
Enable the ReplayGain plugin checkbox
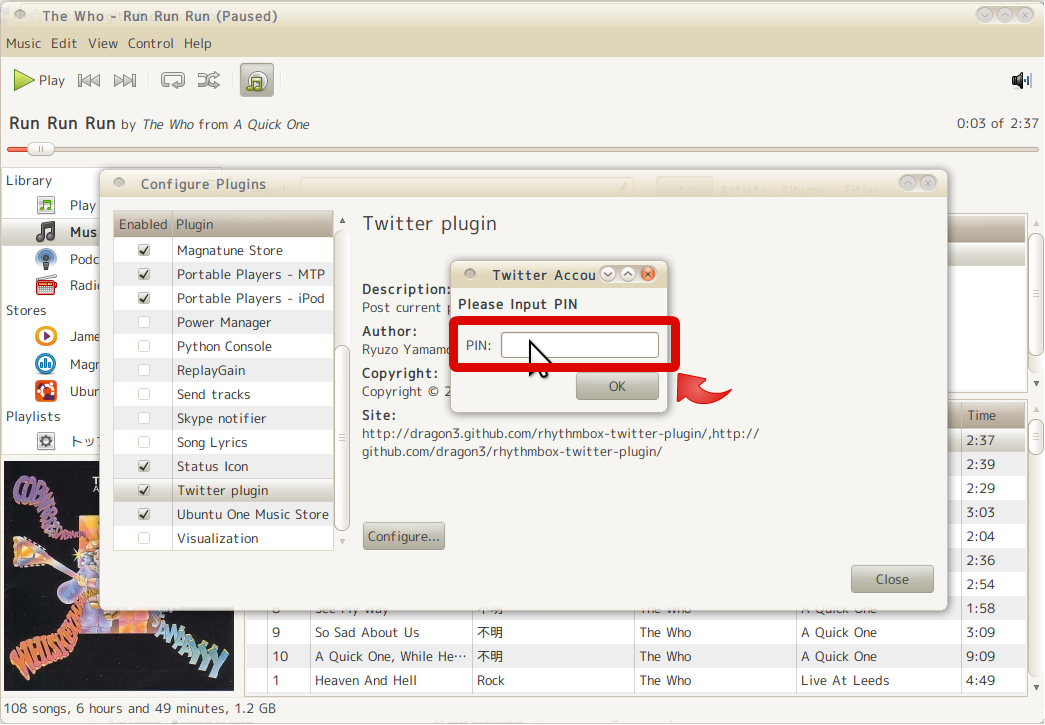coord(144,370)
